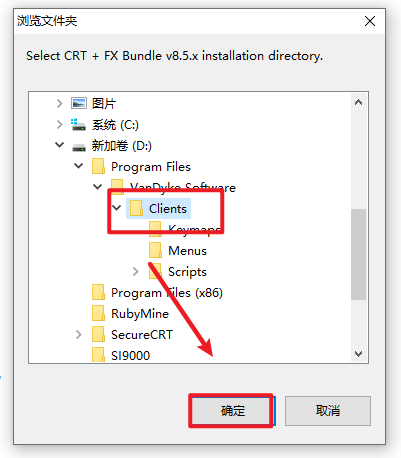
Task: Click the Program Files folder icon
Action: click(x=98, y=166)
